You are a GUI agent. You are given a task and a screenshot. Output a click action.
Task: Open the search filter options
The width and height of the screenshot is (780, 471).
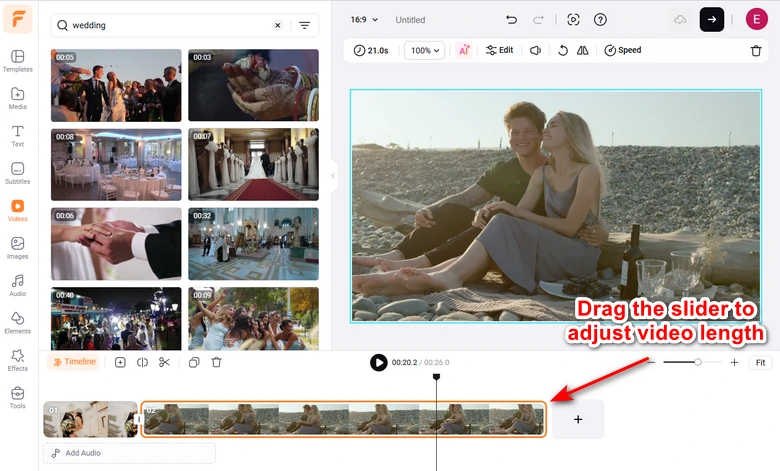[x=304, y=25]
